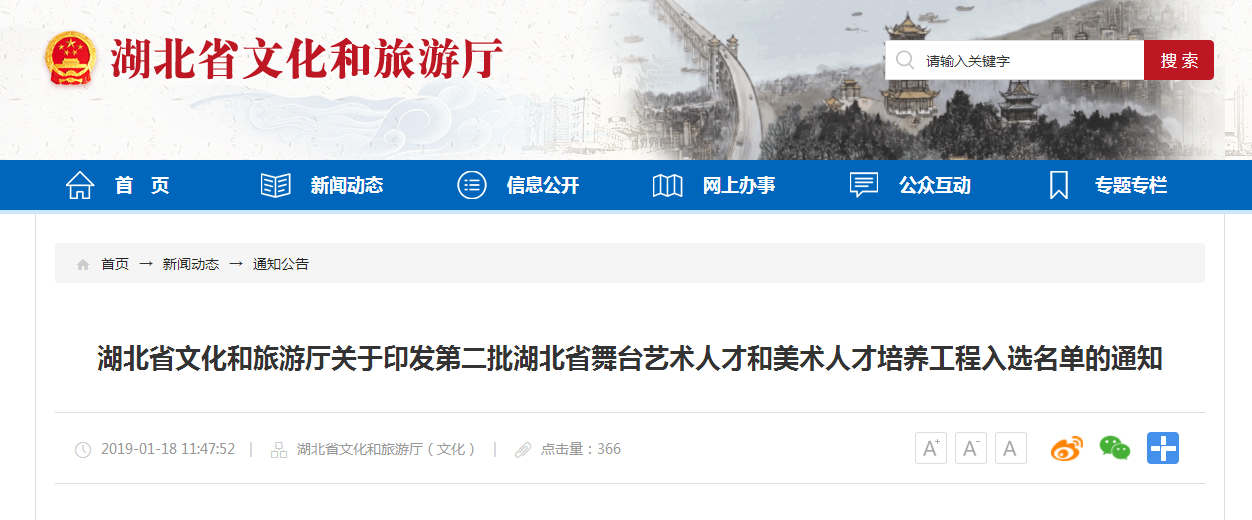Click the newspaper icon for 新闻动态
1252x520 pixels.
tap(275, 185)
